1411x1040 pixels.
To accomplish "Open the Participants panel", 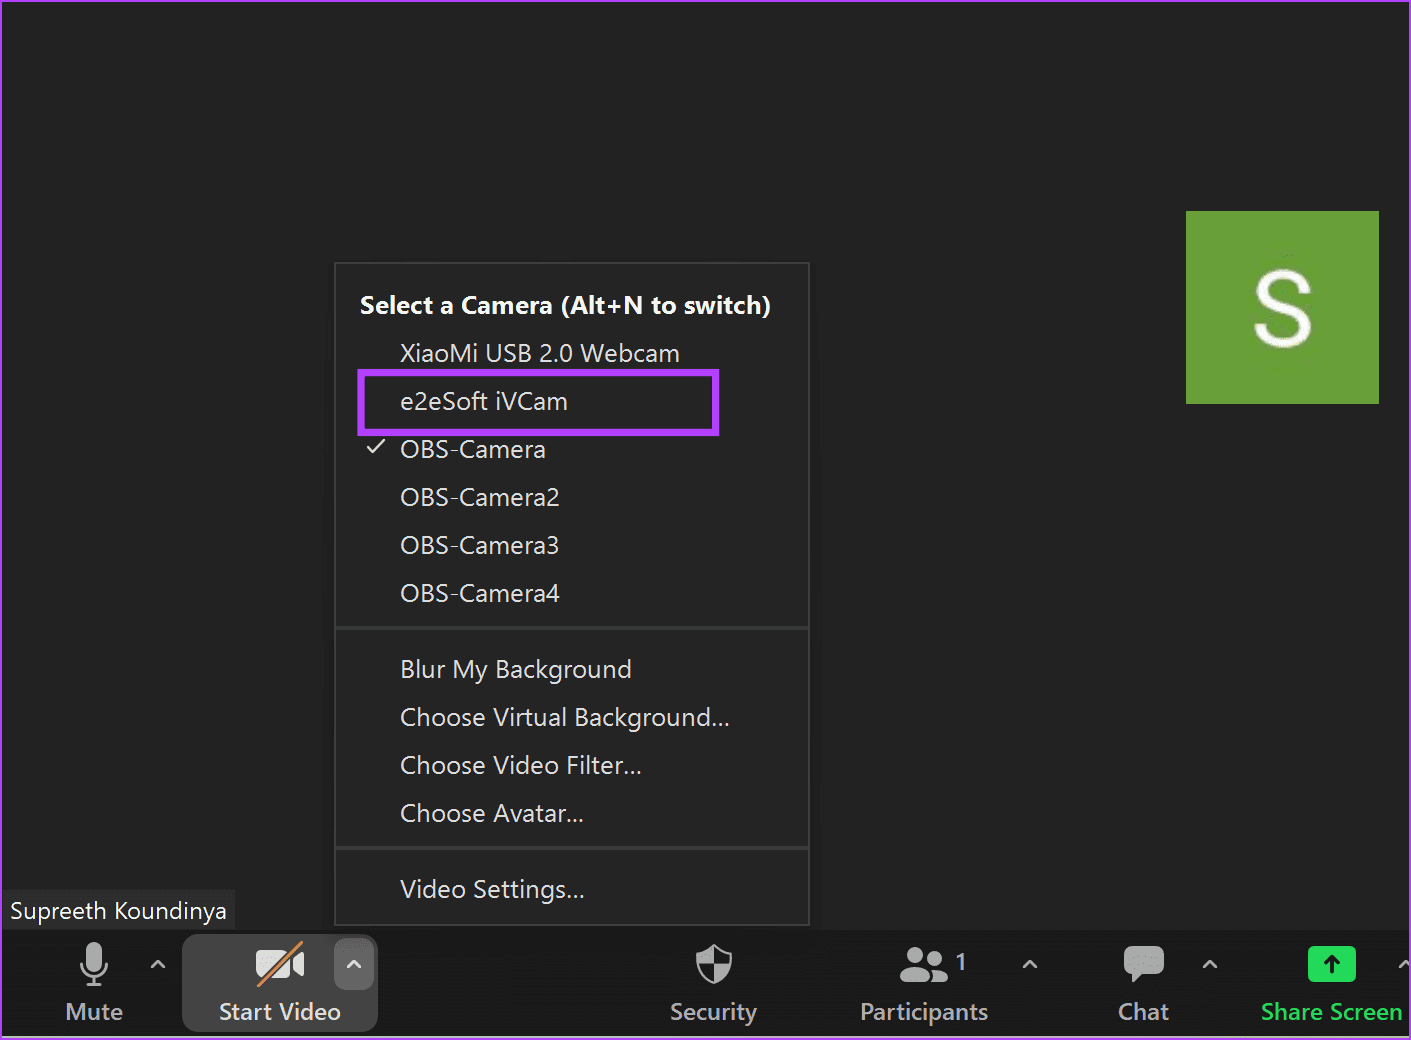I will pos(923,983).
